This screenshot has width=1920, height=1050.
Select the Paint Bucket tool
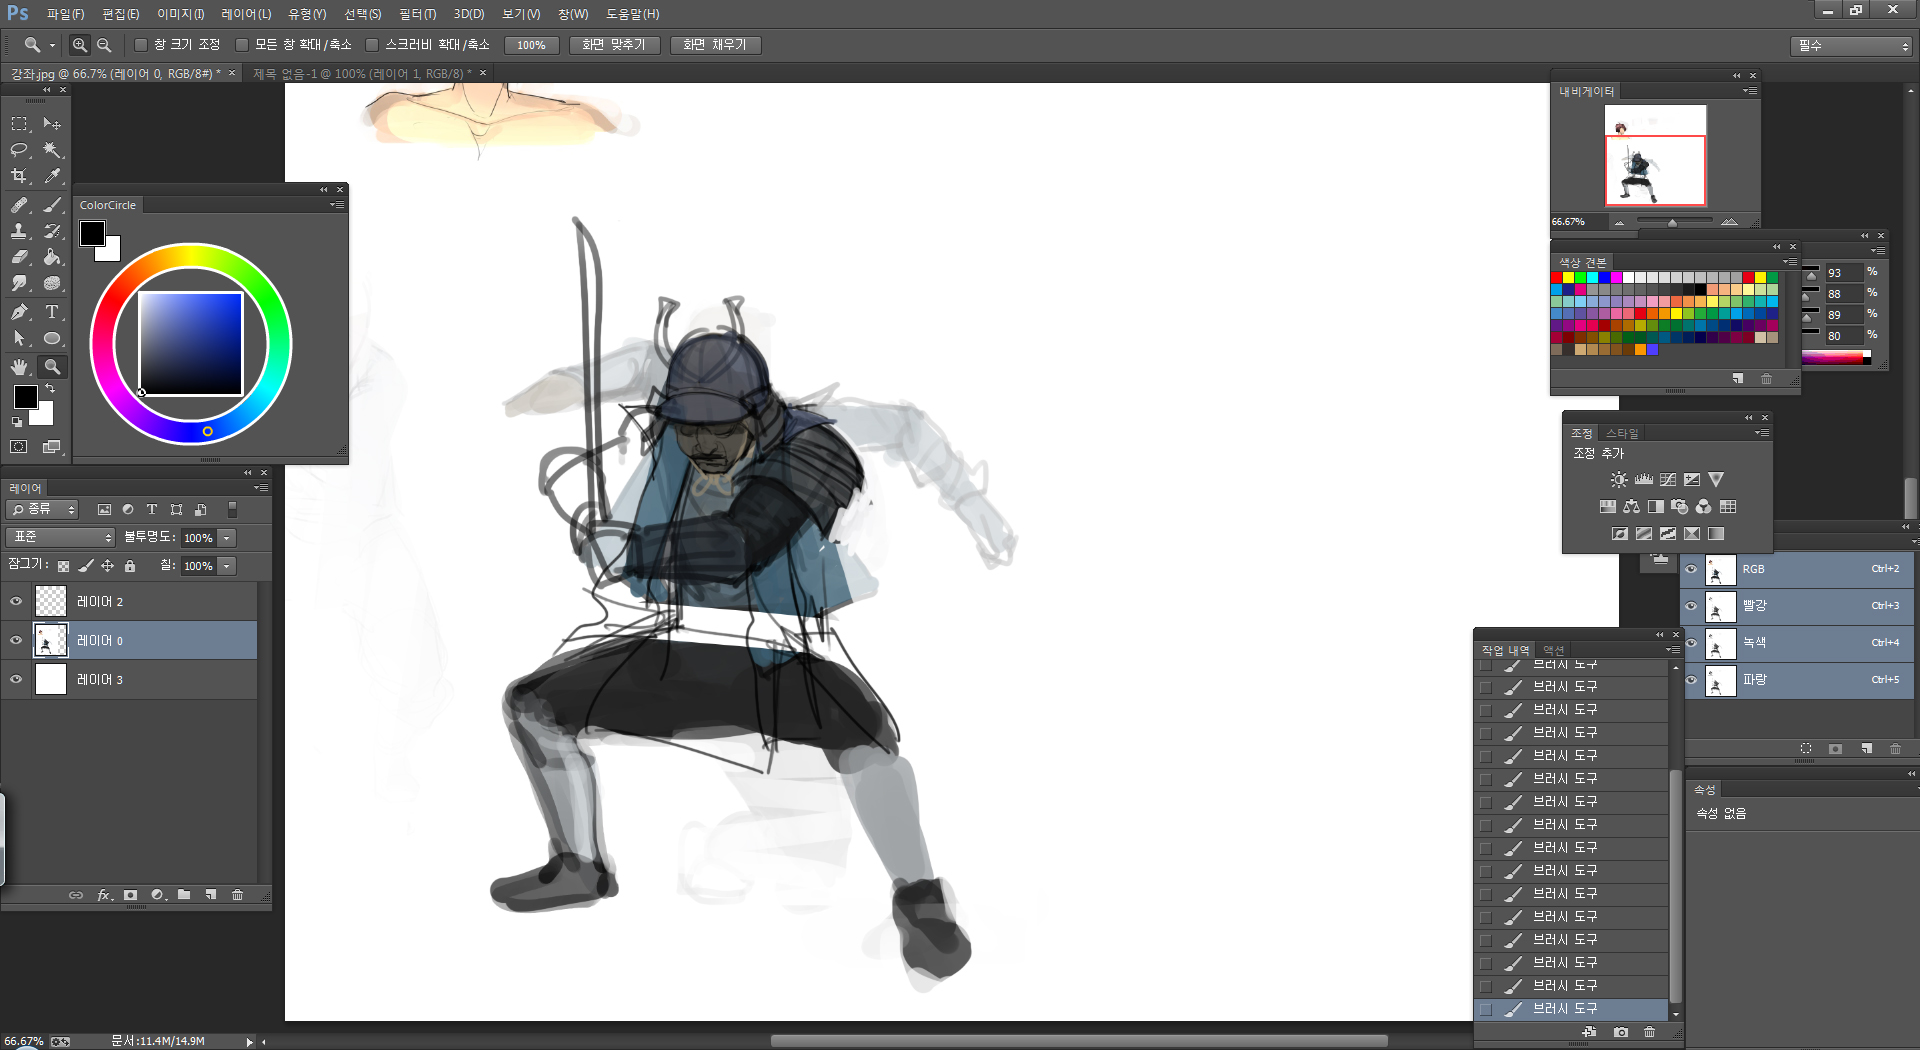click(x=52, y=257)
